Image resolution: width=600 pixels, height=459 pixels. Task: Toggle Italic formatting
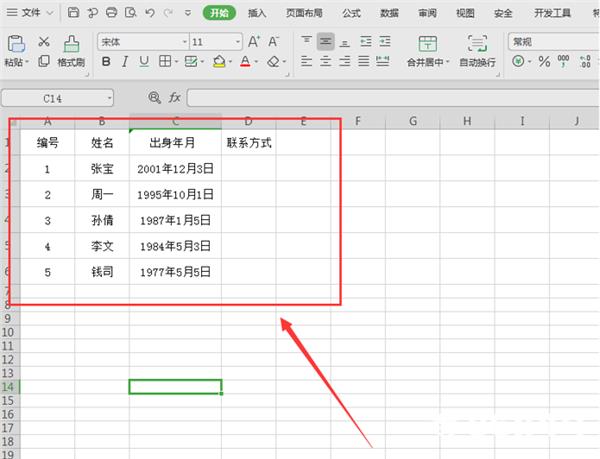coord(125,61)
